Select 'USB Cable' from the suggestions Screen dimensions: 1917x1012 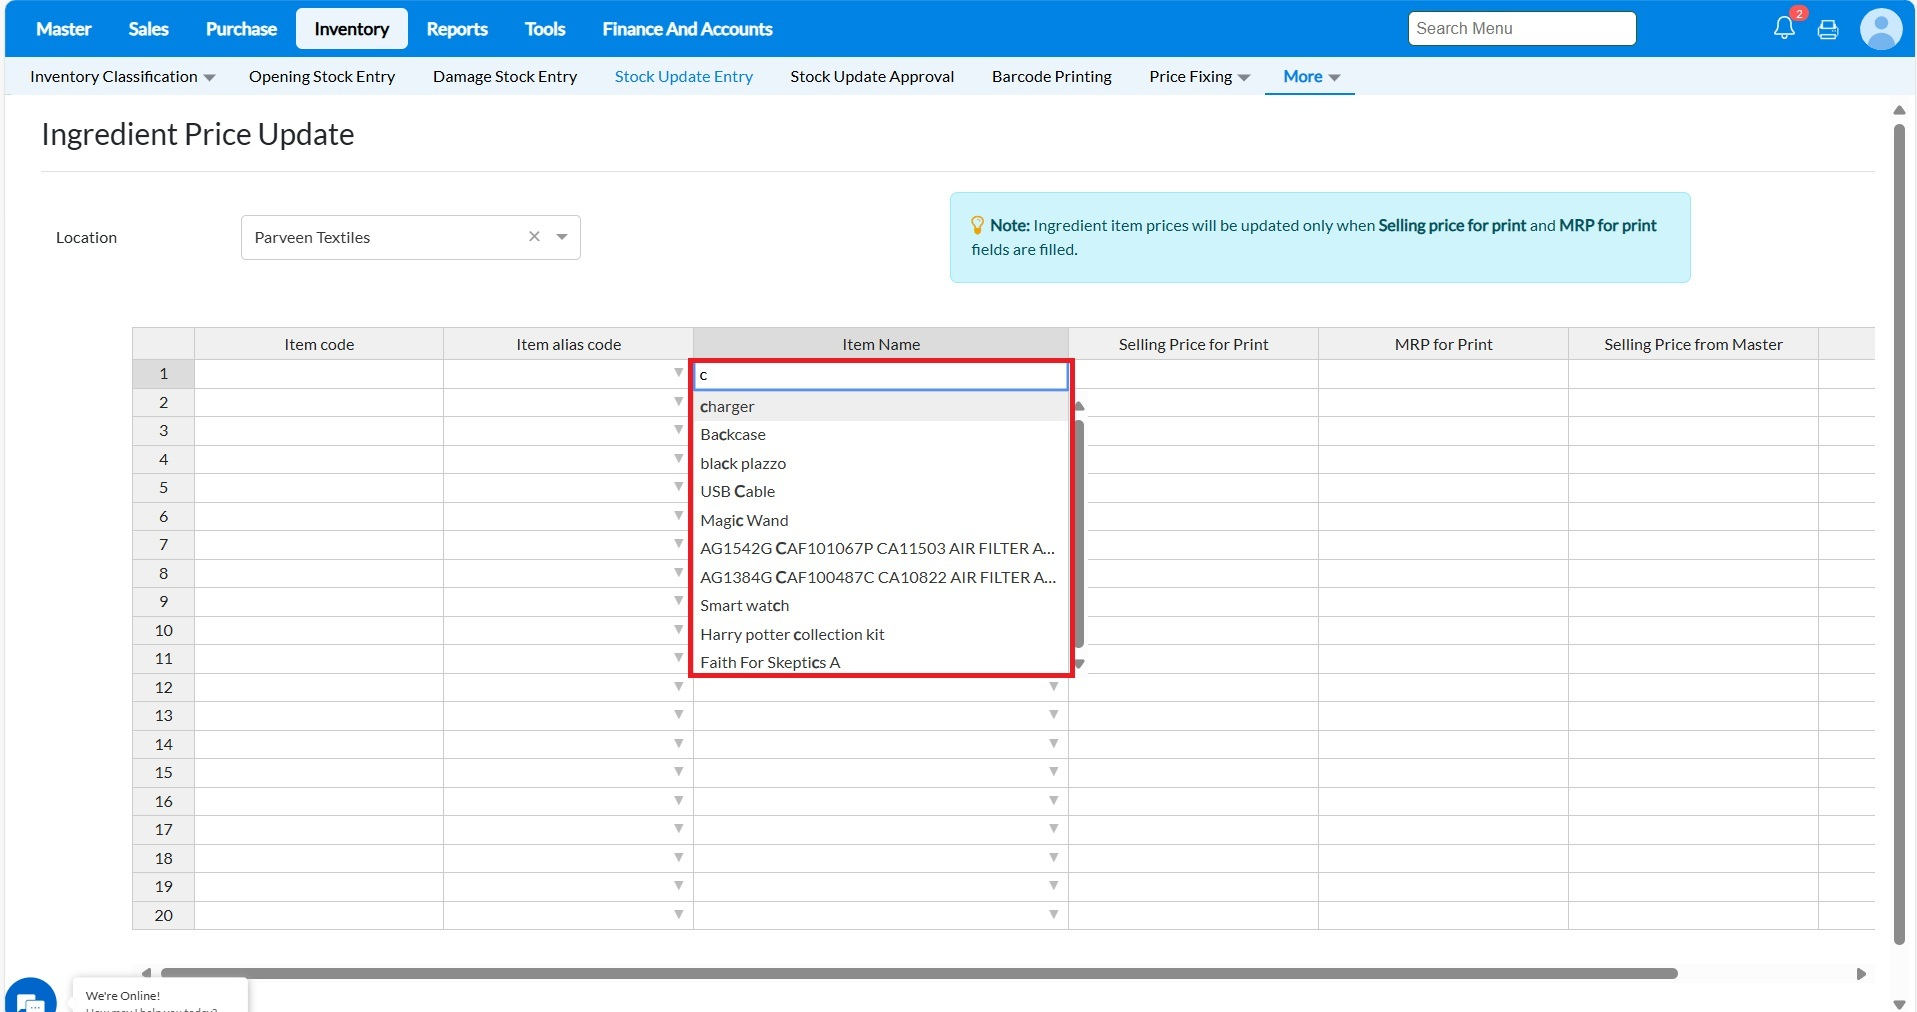coord(738,491)
